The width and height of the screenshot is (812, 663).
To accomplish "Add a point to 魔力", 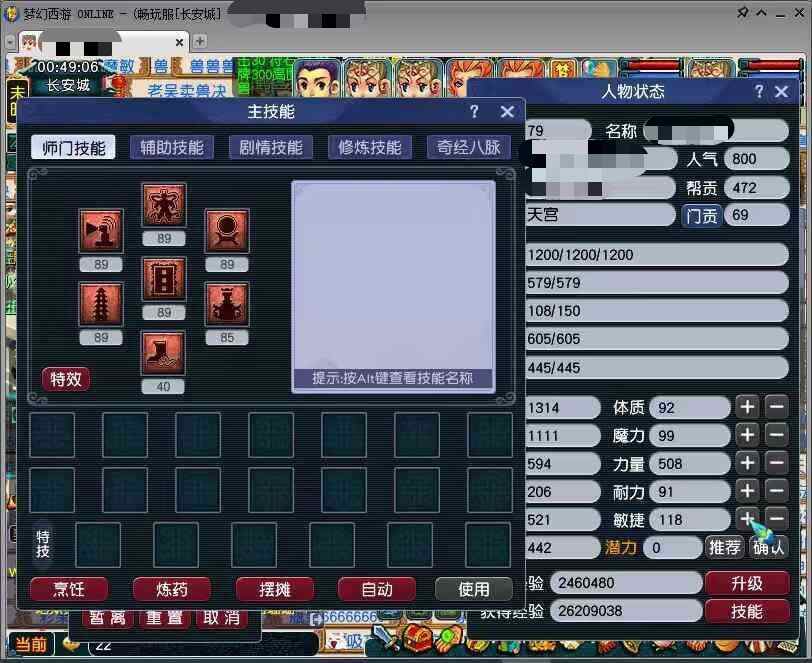I will (x=747, y=435).
